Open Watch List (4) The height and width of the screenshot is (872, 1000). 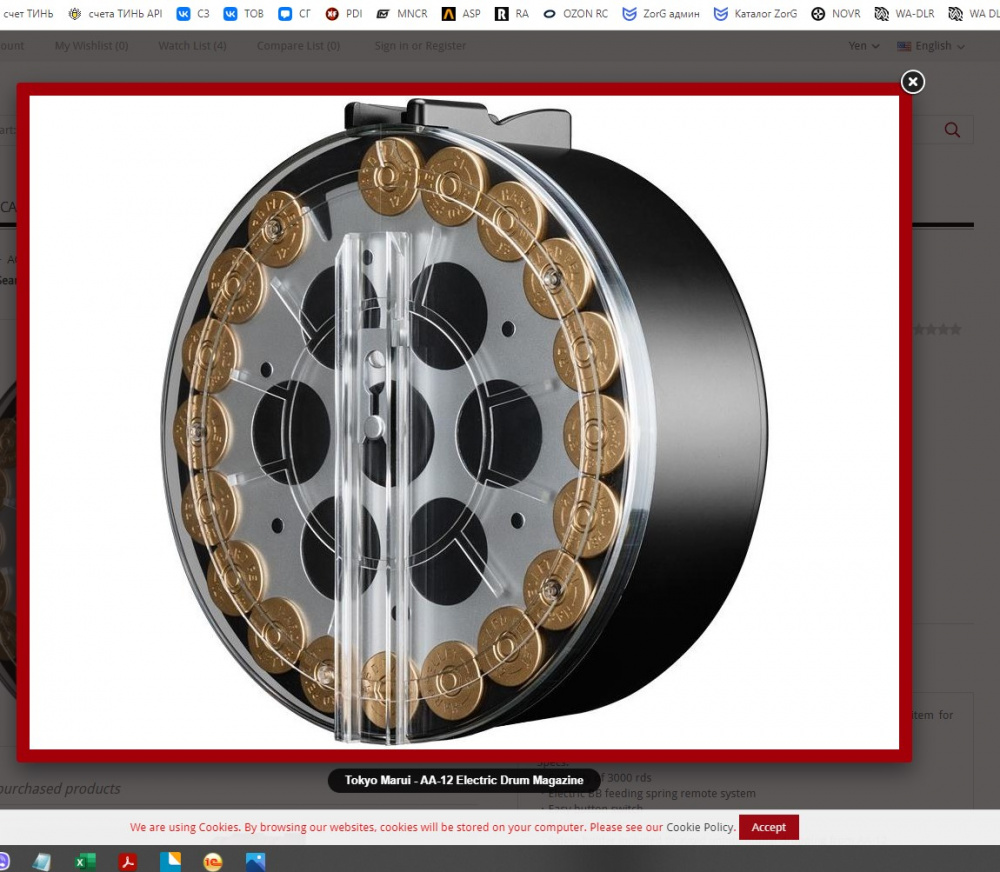coord(192,46)
